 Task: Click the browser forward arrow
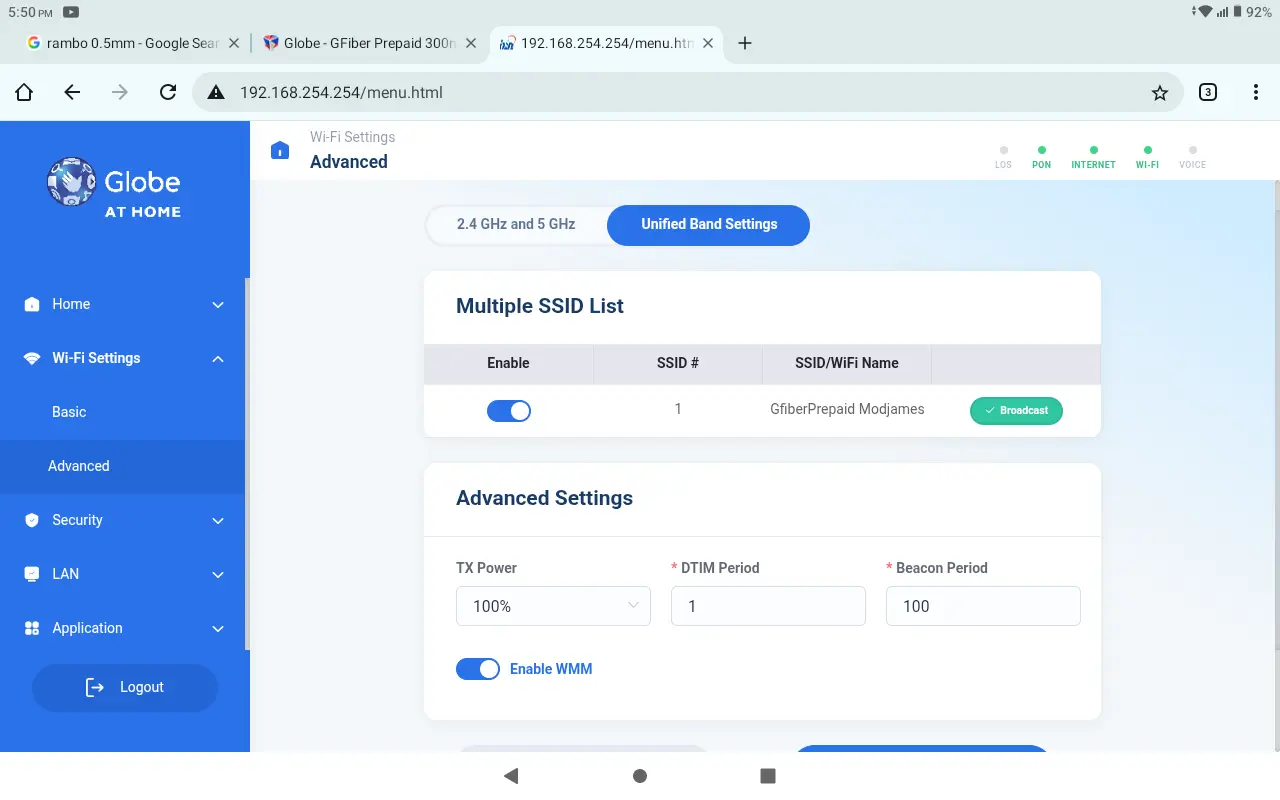coord(120,92)
